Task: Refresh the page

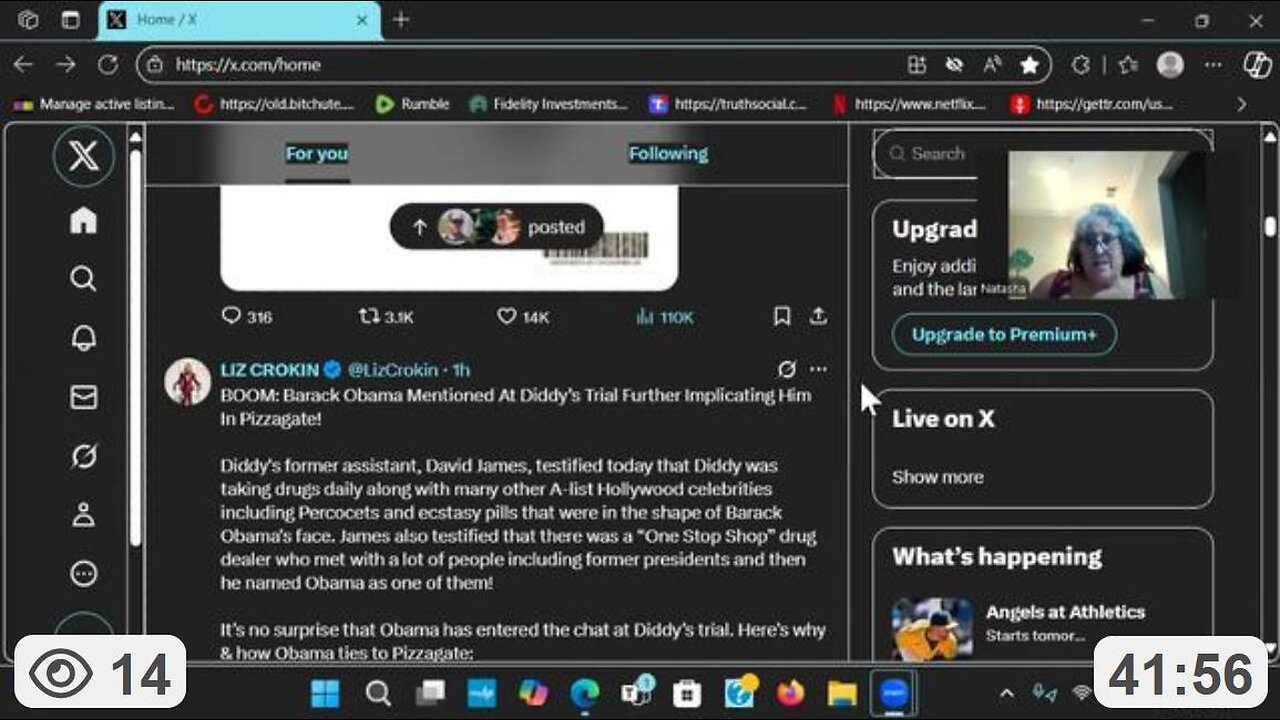Action: (108, 65)
